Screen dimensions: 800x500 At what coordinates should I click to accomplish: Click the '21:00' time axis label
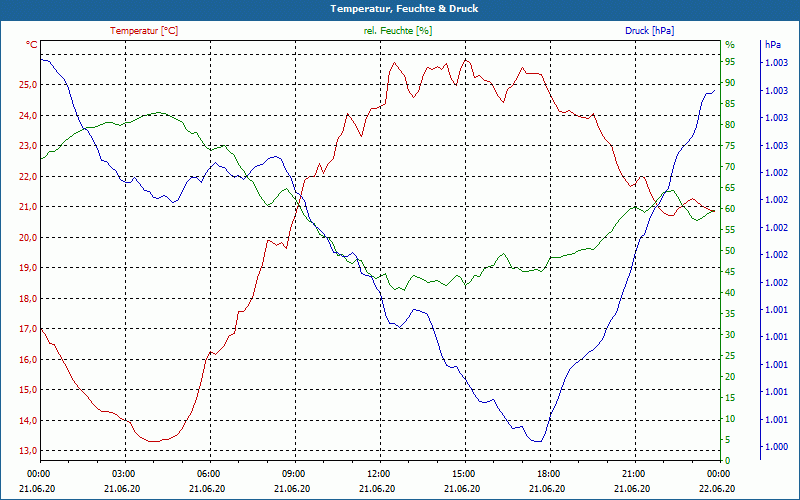[633, 473]
